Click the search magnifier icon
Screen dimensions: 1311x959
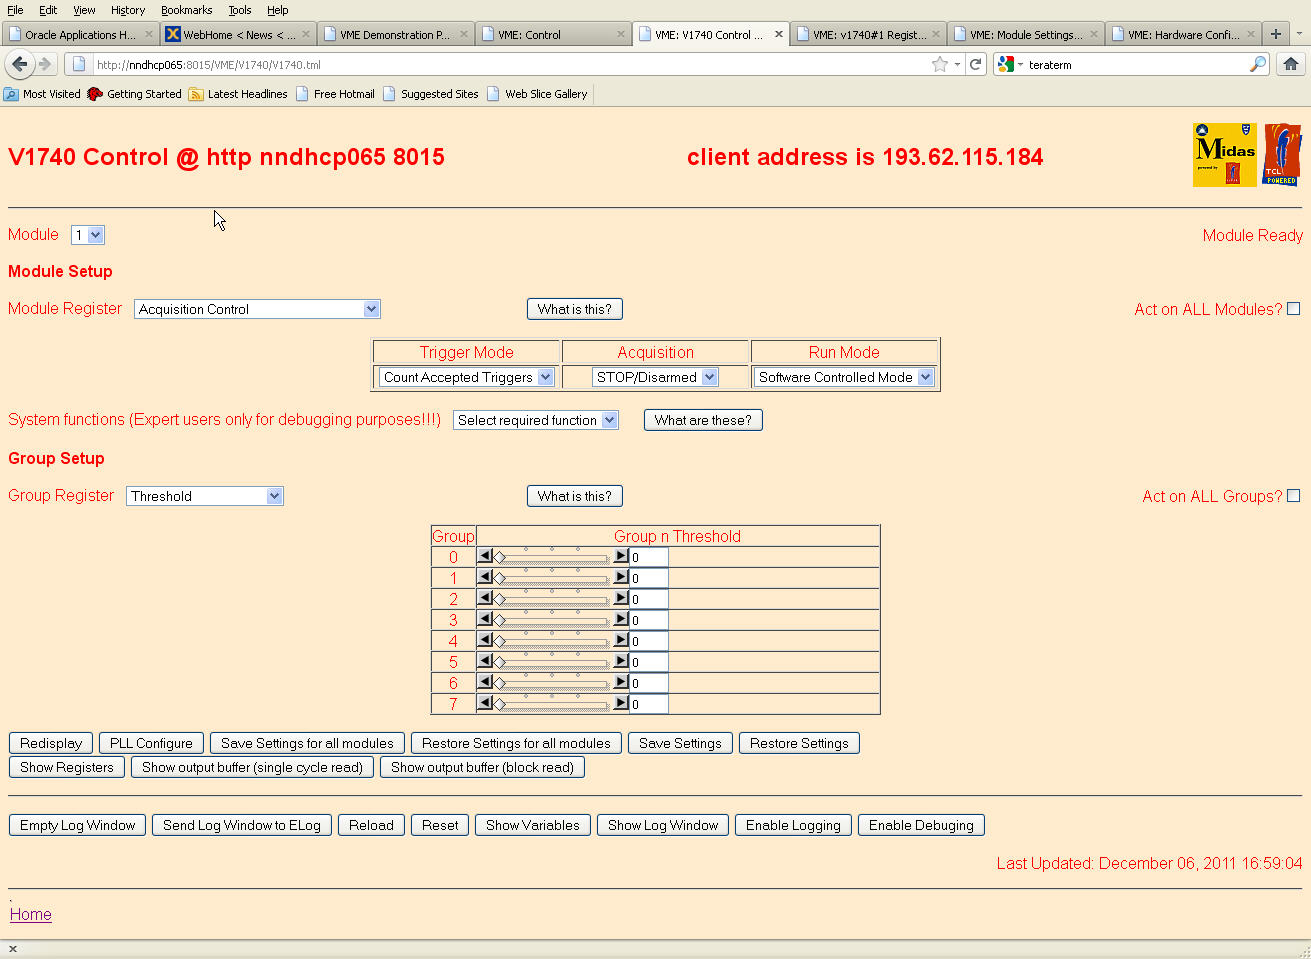click(1257, 64)
